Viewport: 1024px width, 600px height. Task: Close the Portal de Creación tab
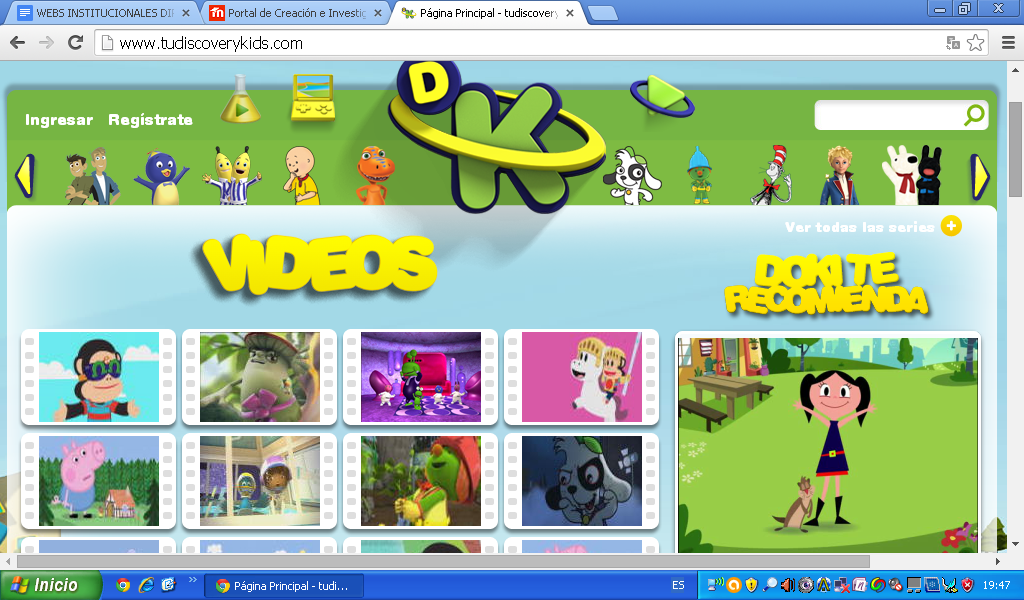tap(377, 12)
